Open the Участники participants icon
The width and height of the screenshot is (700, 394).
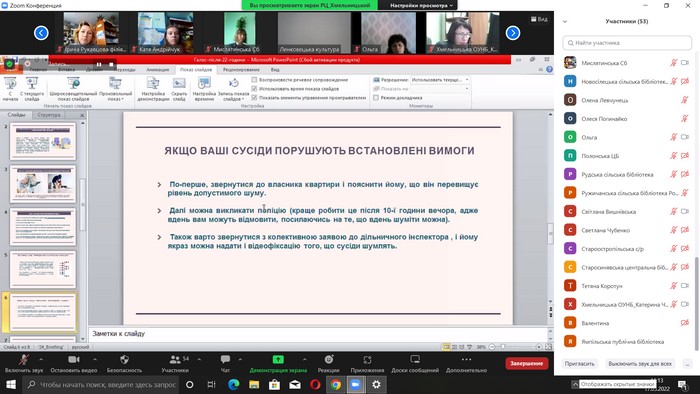pyautogui.click(x=175, y=360)
